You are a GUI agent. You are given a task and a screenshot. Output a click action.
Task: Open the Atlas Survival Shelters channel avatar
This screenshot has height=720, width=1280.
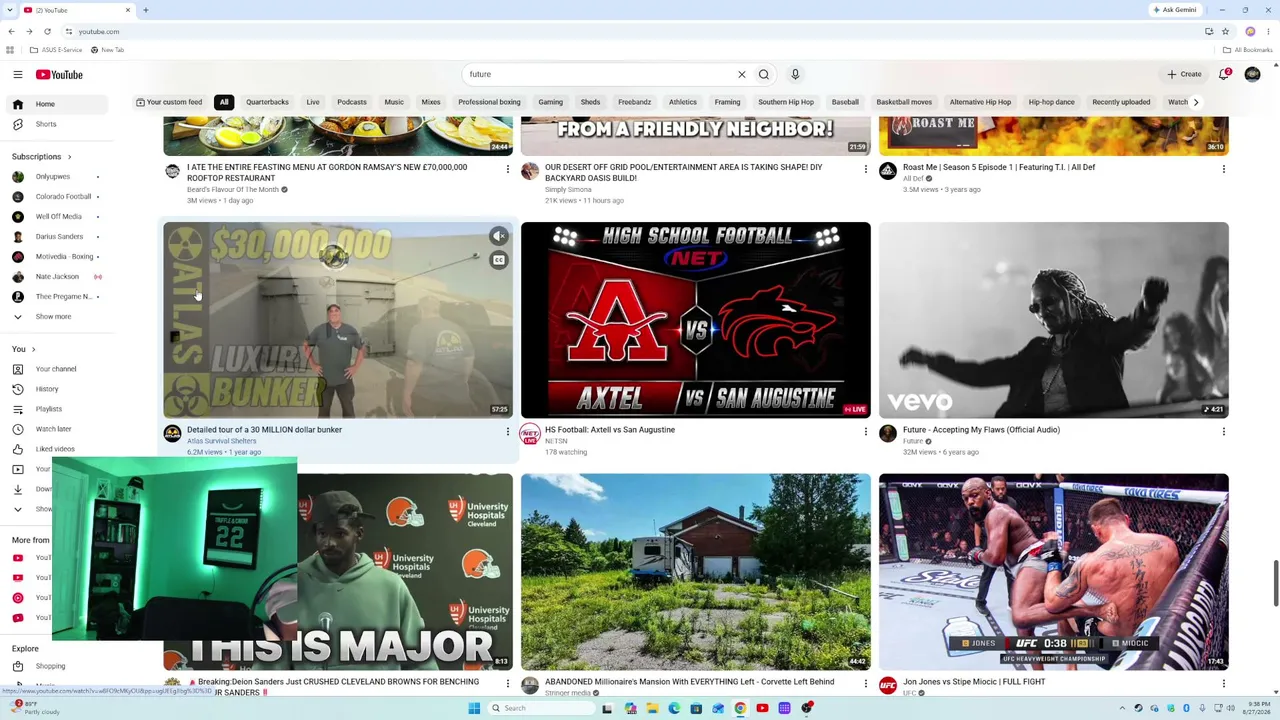pyautogui.click(x=172, y=433)
